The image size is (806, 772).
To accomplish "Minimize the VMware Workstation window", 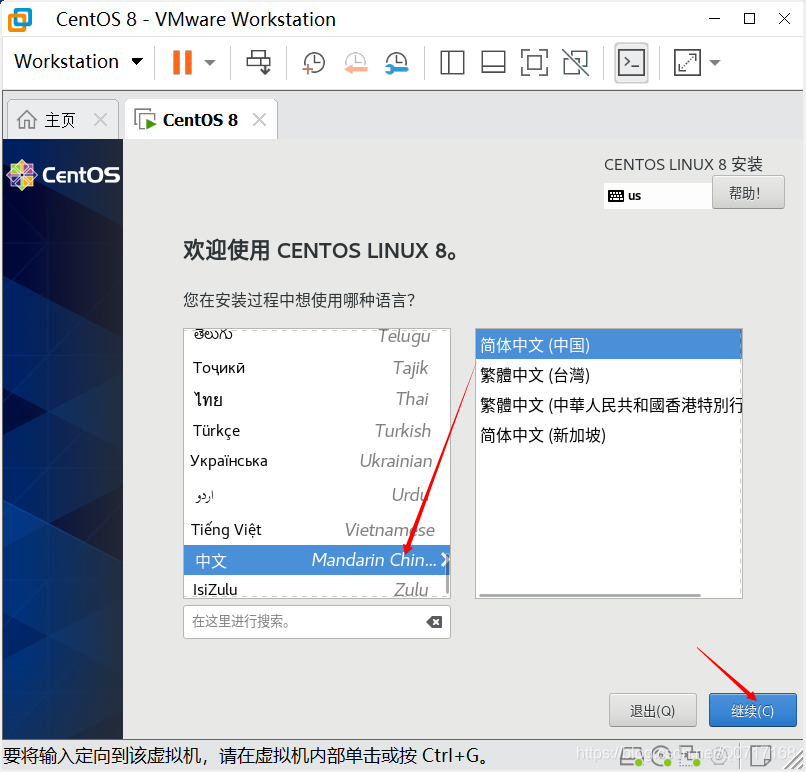I will pyautogui.click(x=715, y=19).
